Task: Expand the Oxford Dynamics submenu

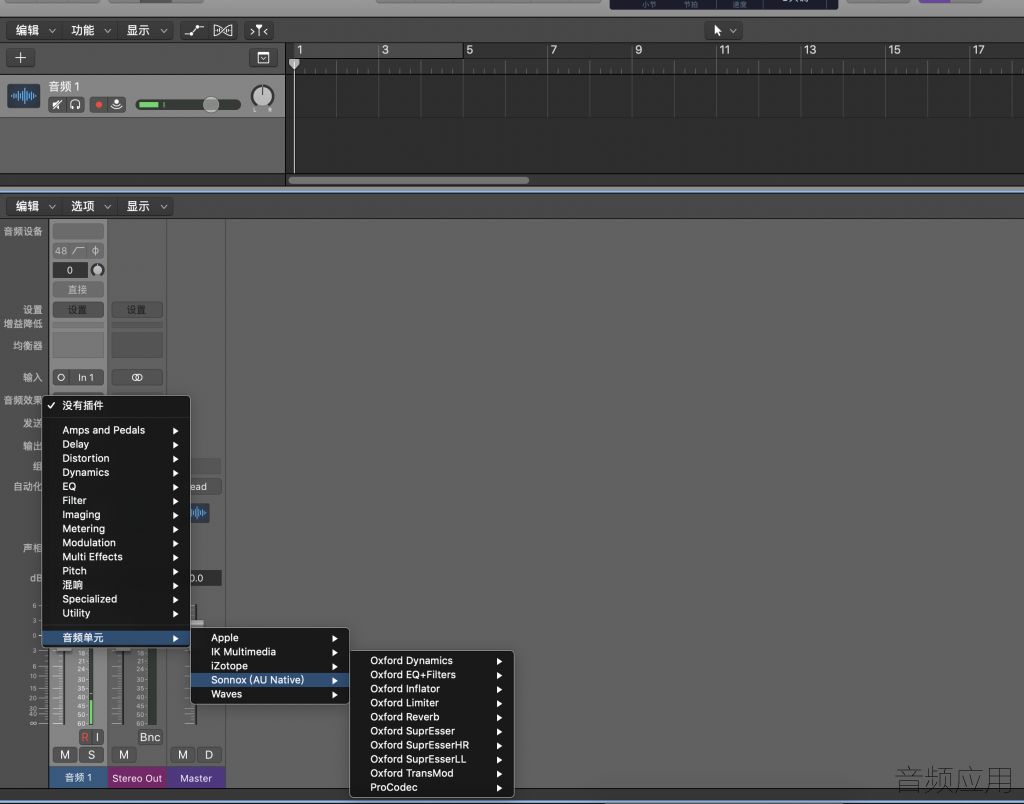Action: 432,661
